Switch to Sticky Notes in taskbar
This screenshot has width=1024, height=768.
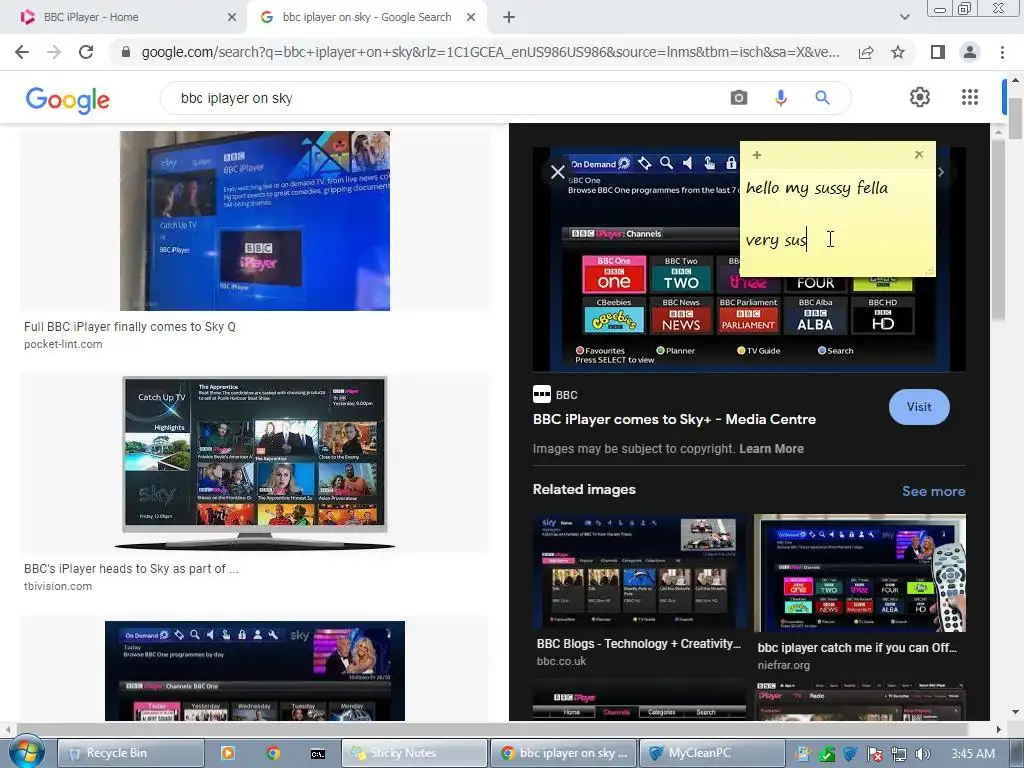tap(414, 753)
